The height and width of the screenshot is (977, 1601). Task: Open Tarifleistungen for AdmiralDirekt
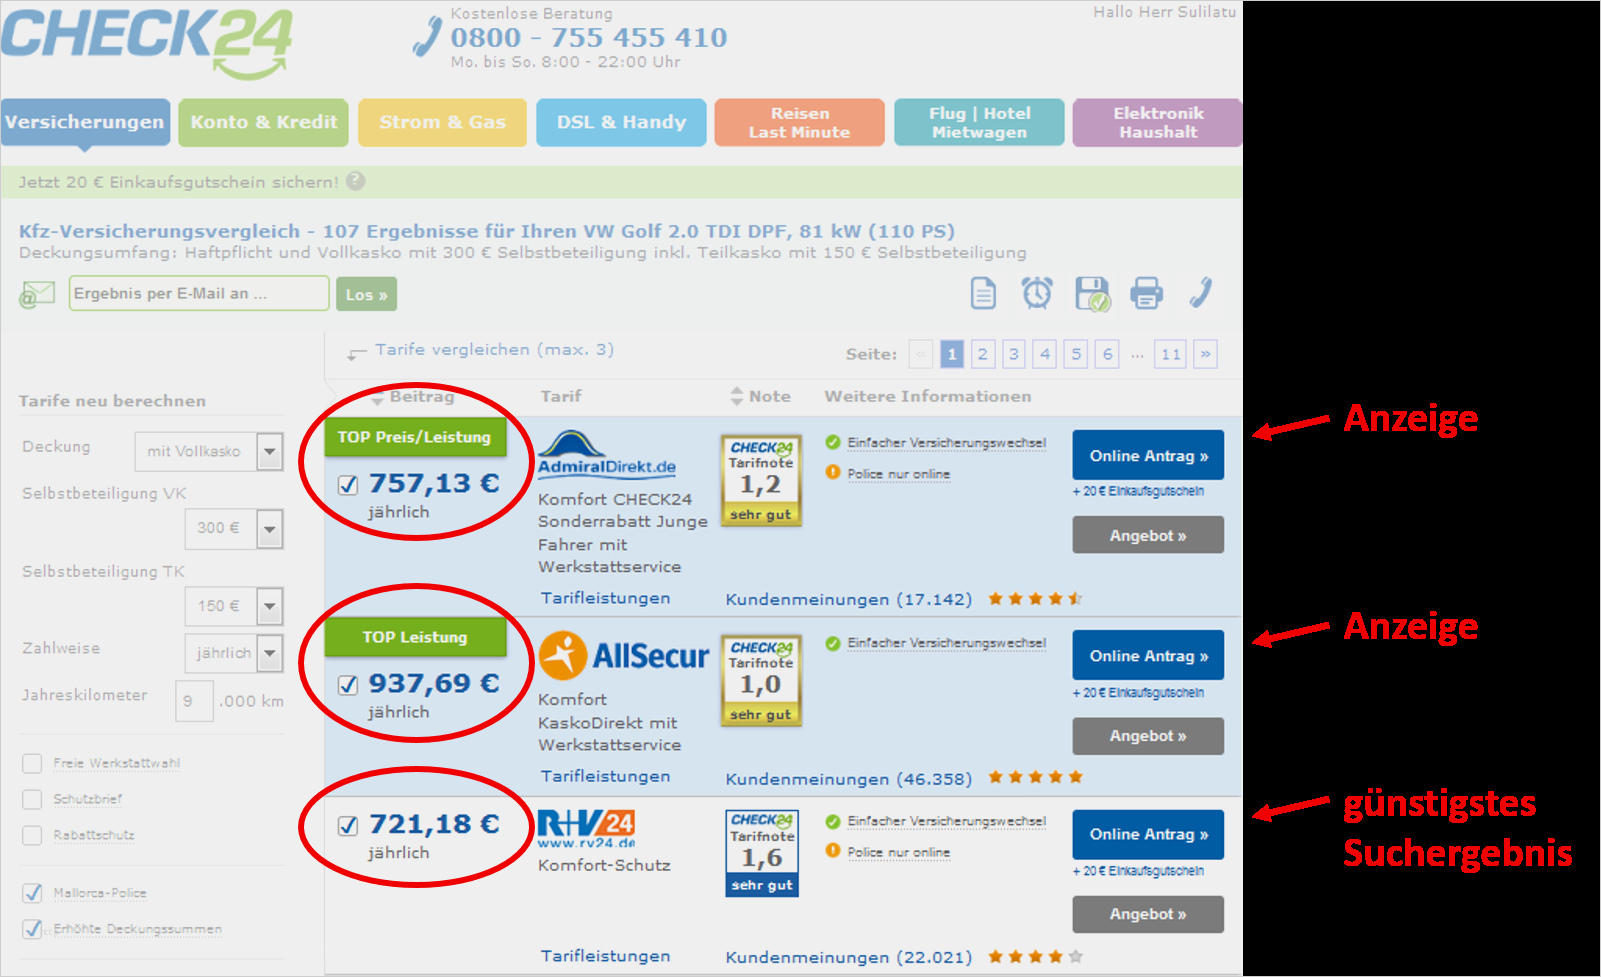click(606, 598)
